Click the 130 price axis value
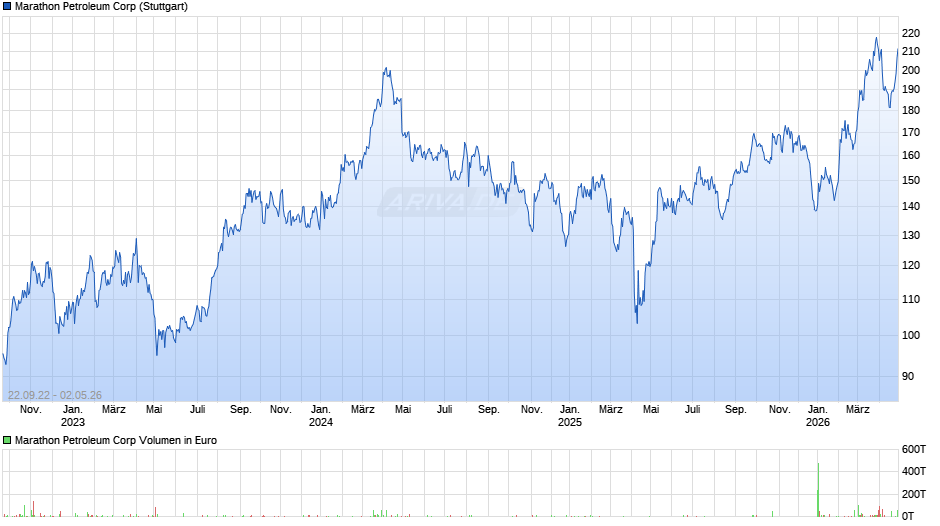The height and width of the screenshot is (526, 940). [x=911, y=236]
